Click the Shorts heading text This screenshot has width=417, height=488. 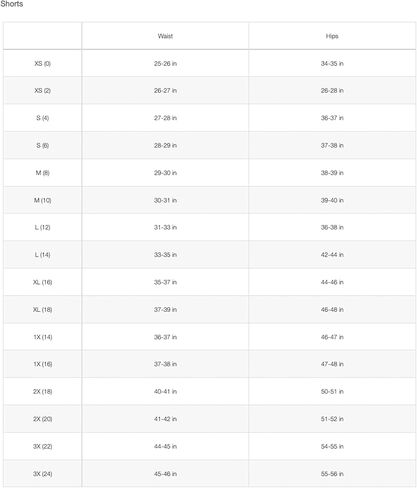(12, 4)
